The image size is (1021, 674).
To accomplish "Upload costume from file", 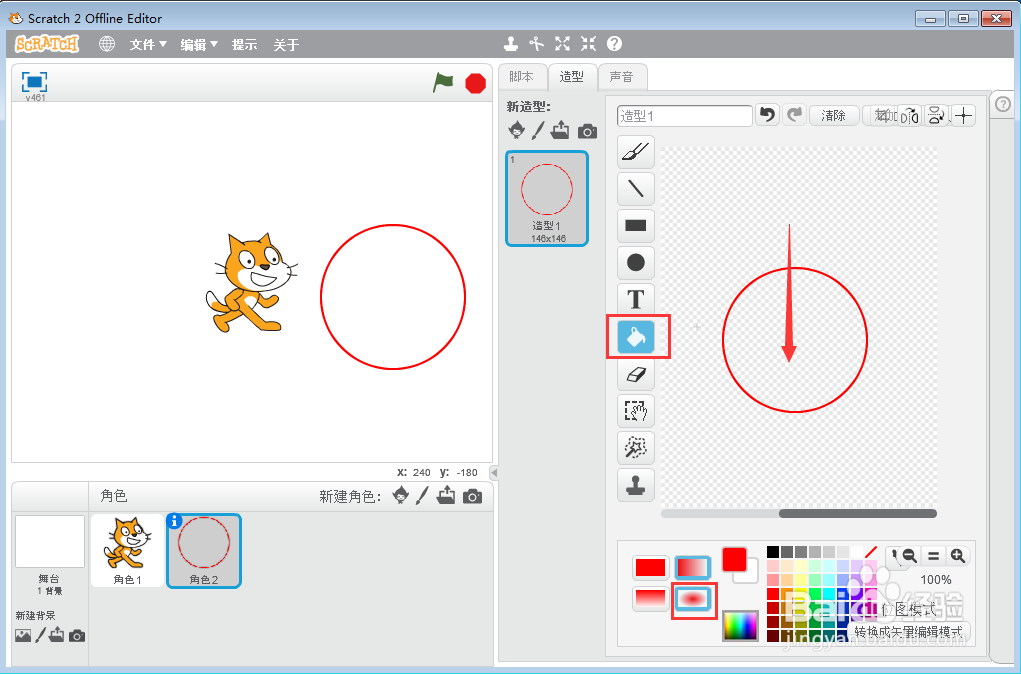I will tap(560, 130).
